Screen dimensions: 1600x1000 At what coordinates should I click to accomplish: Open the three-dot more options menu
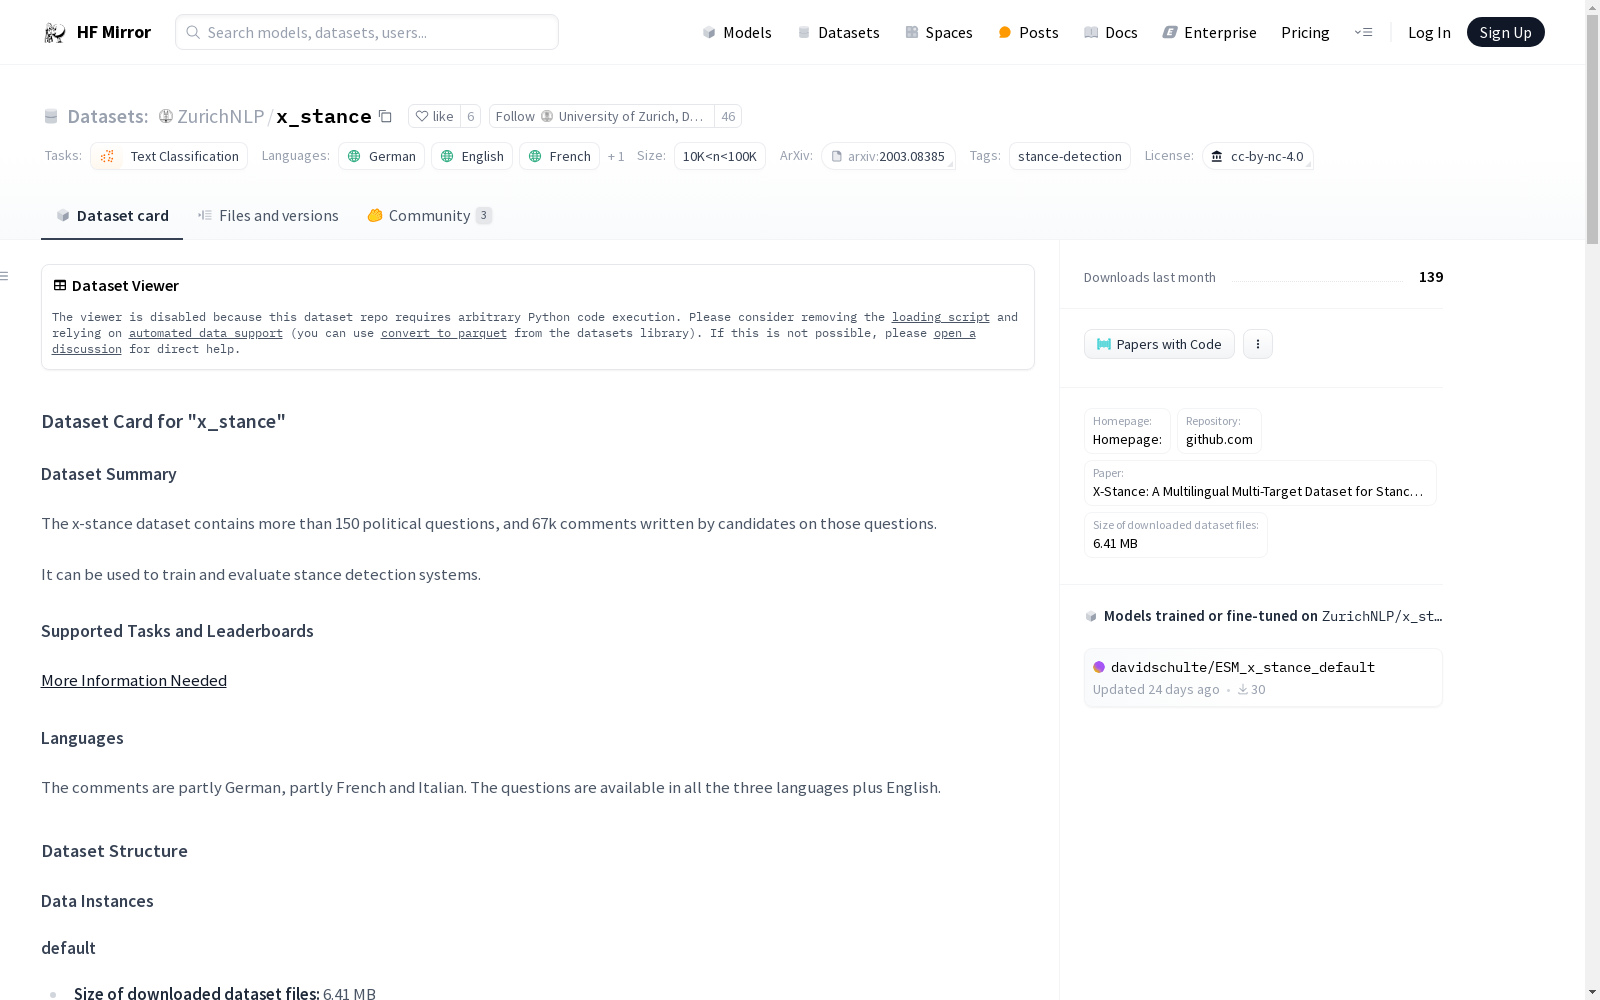[x=1258, y=344]
